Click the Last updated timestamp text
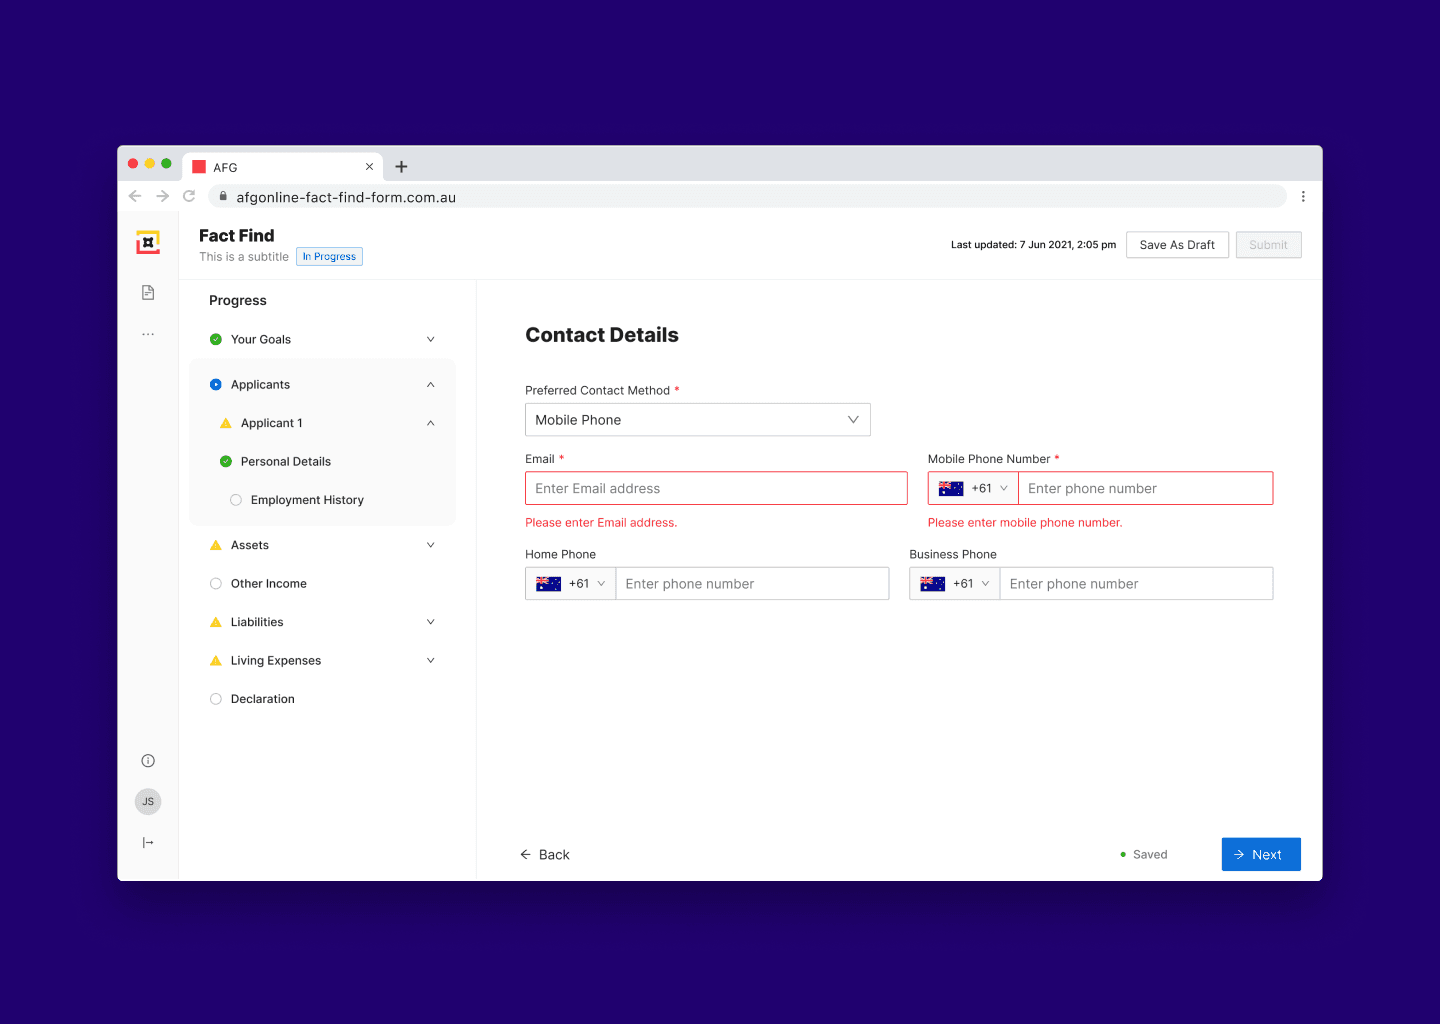1440x1024 pixels. pos(1033,245)
